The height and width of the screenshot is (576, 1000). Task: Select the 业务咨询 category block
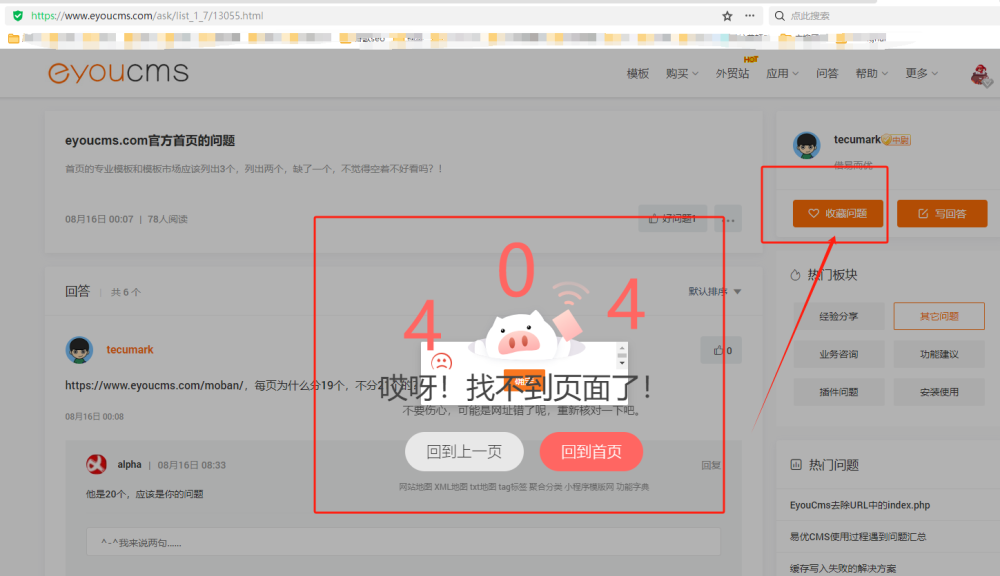click(839, 354)
